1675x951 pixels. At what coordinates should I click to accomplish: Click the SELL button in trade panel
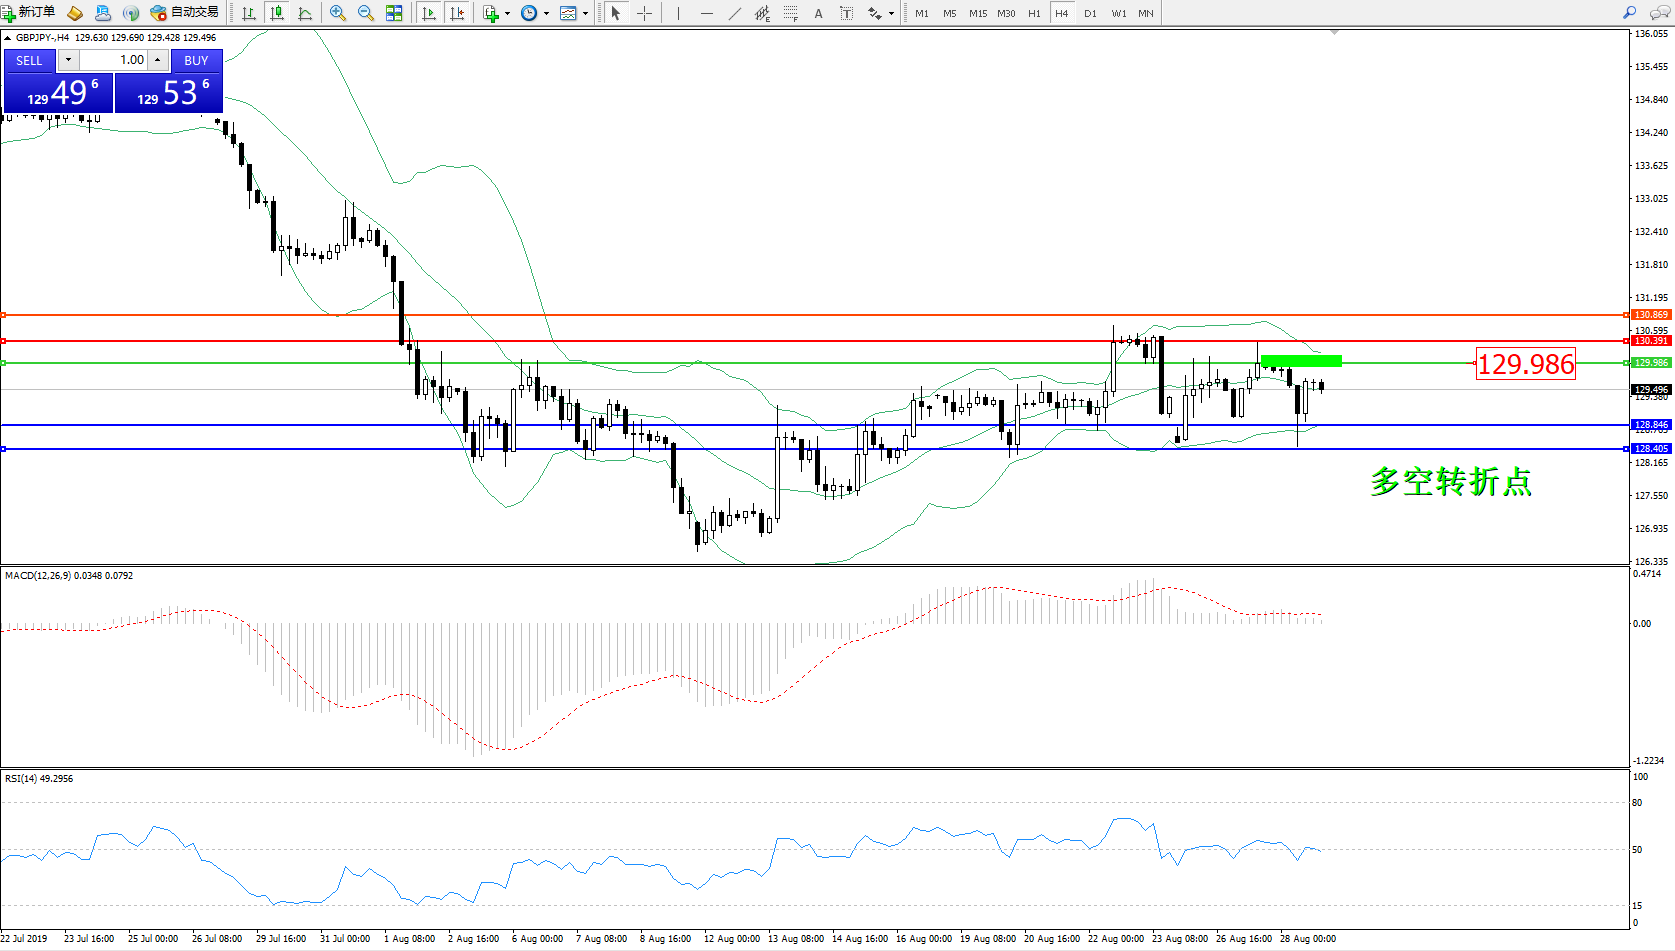(x=29, y=60)
